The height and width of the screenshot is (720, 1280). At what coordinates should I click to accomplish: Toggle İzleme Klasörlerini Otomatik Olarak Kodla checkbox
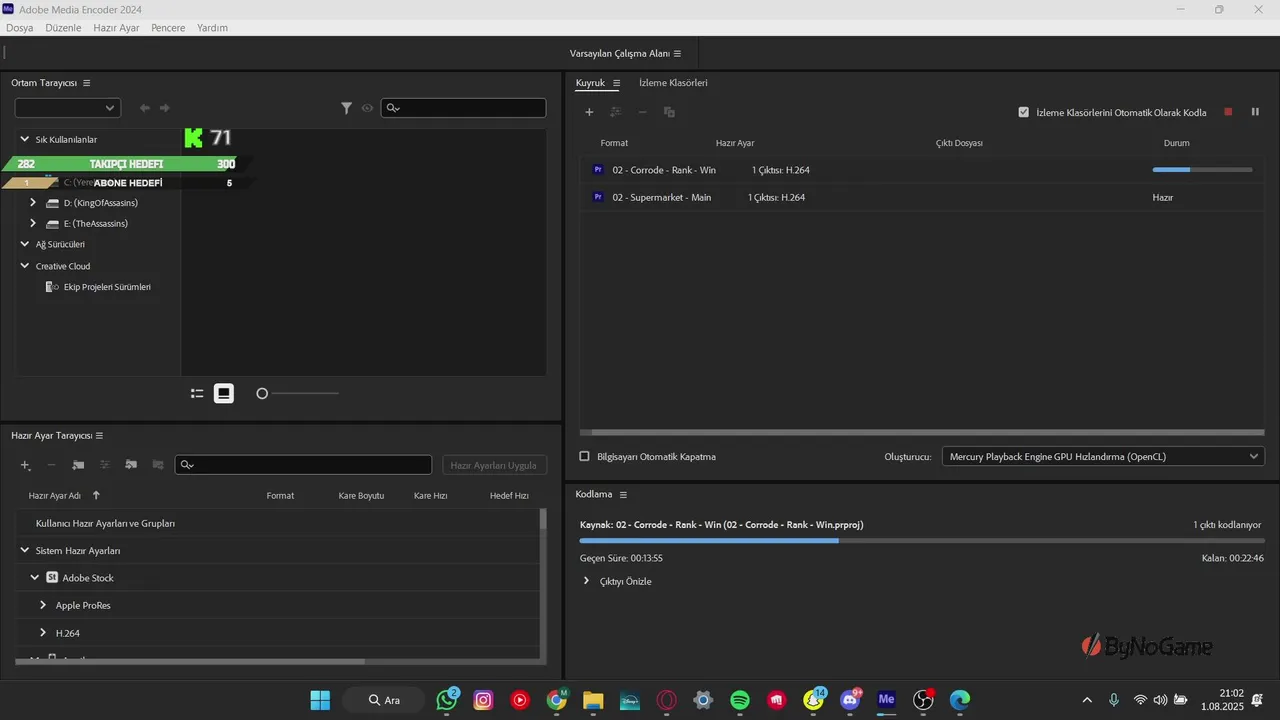click(1023, 112)
